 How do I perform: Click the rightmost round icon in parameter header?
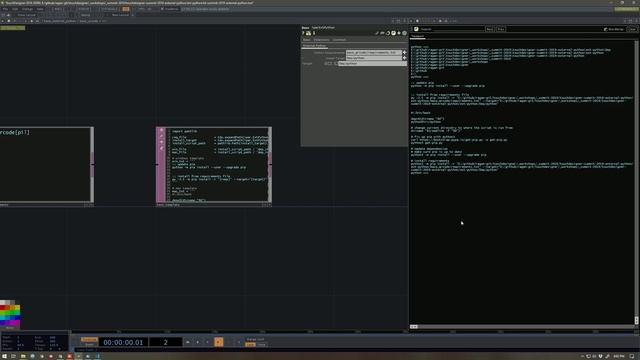(404, 33)
